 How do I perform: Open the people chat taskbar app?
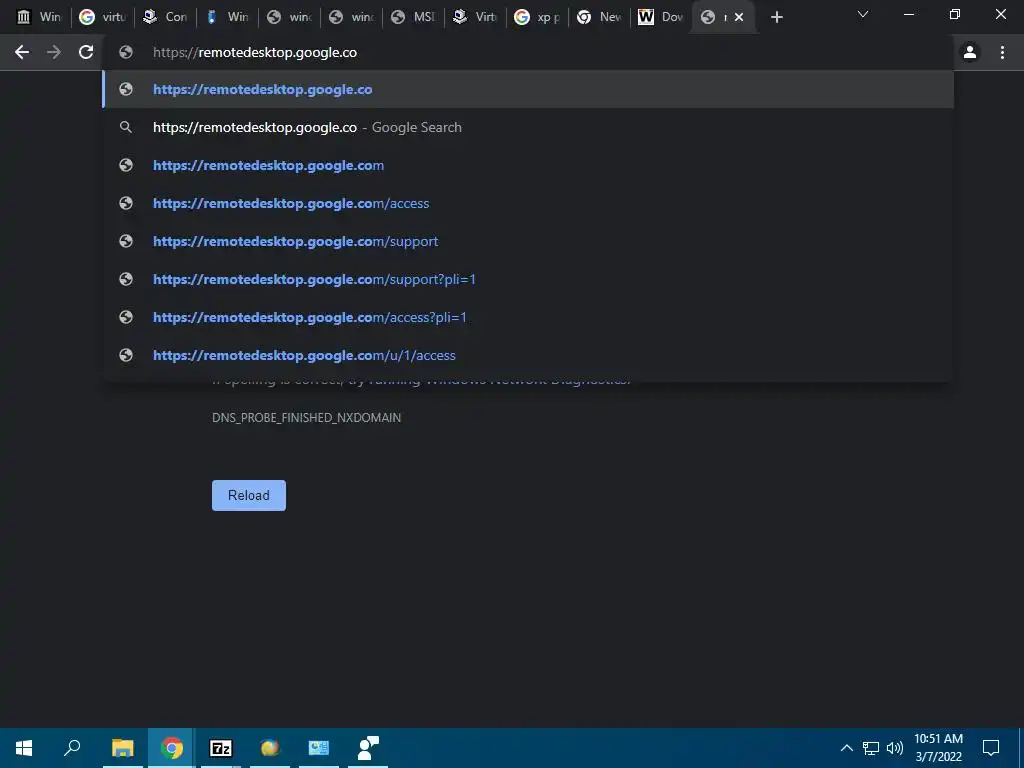pyautogui.click(x=368, y=748)
